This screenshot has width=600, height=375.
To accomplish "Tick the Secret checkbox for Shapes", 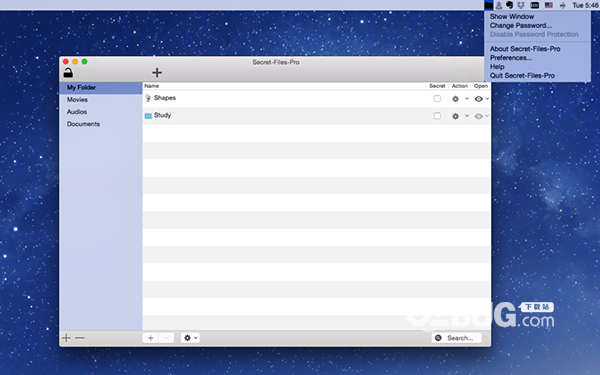I will click(x=437, y=99).
